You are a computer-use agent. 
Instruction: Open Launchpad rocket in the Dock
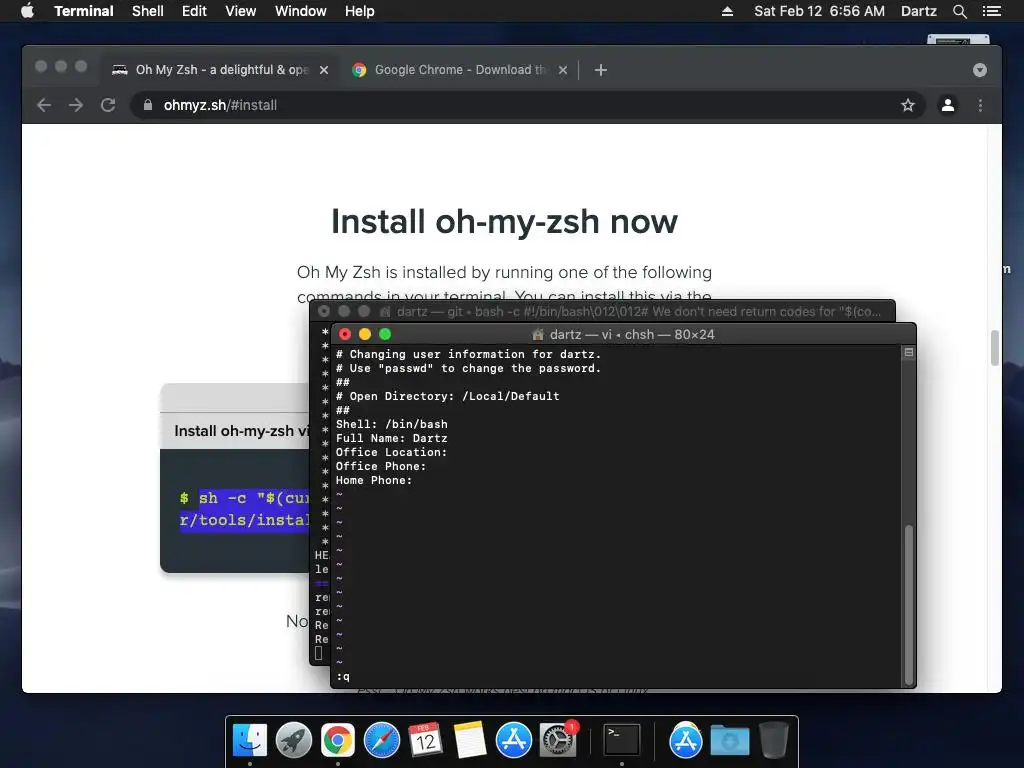[294, 740]
